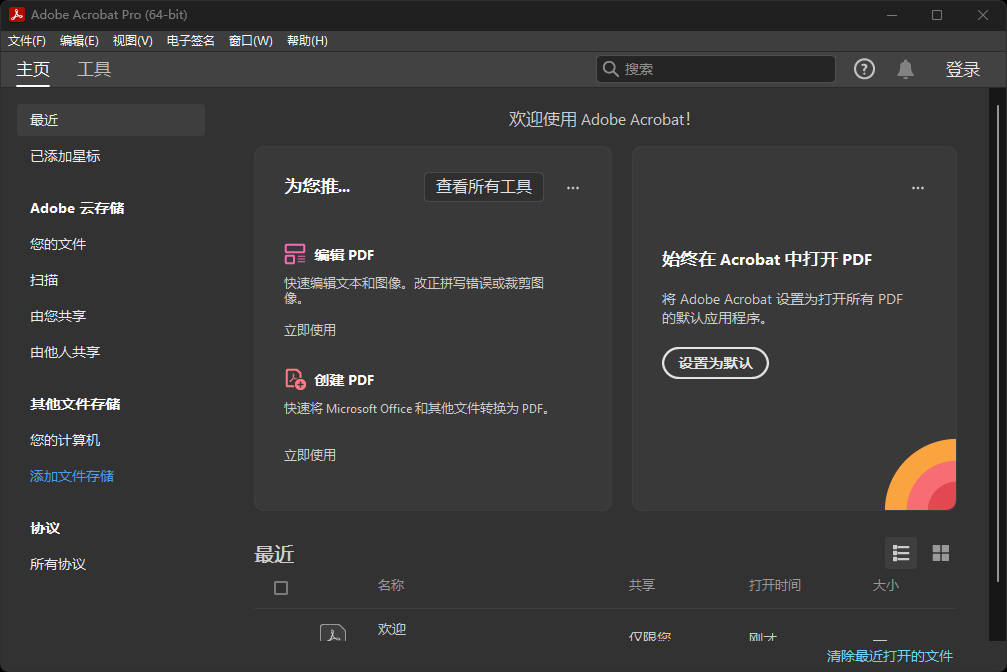This screenshot has height=672, width=1007.
Task: Open the 欢迎 file in recent list
Action: point(392,629)
